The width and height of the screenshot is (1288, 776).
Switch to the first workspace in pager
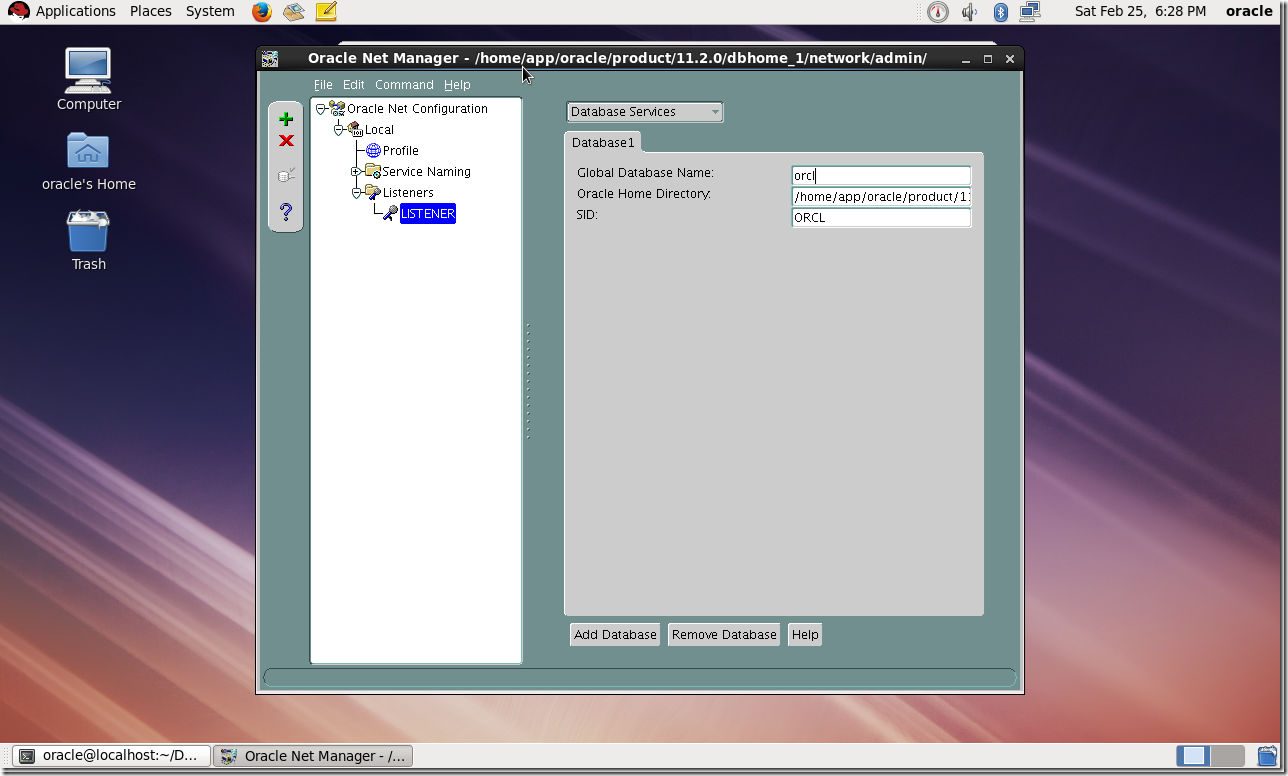click(1193, 756)
